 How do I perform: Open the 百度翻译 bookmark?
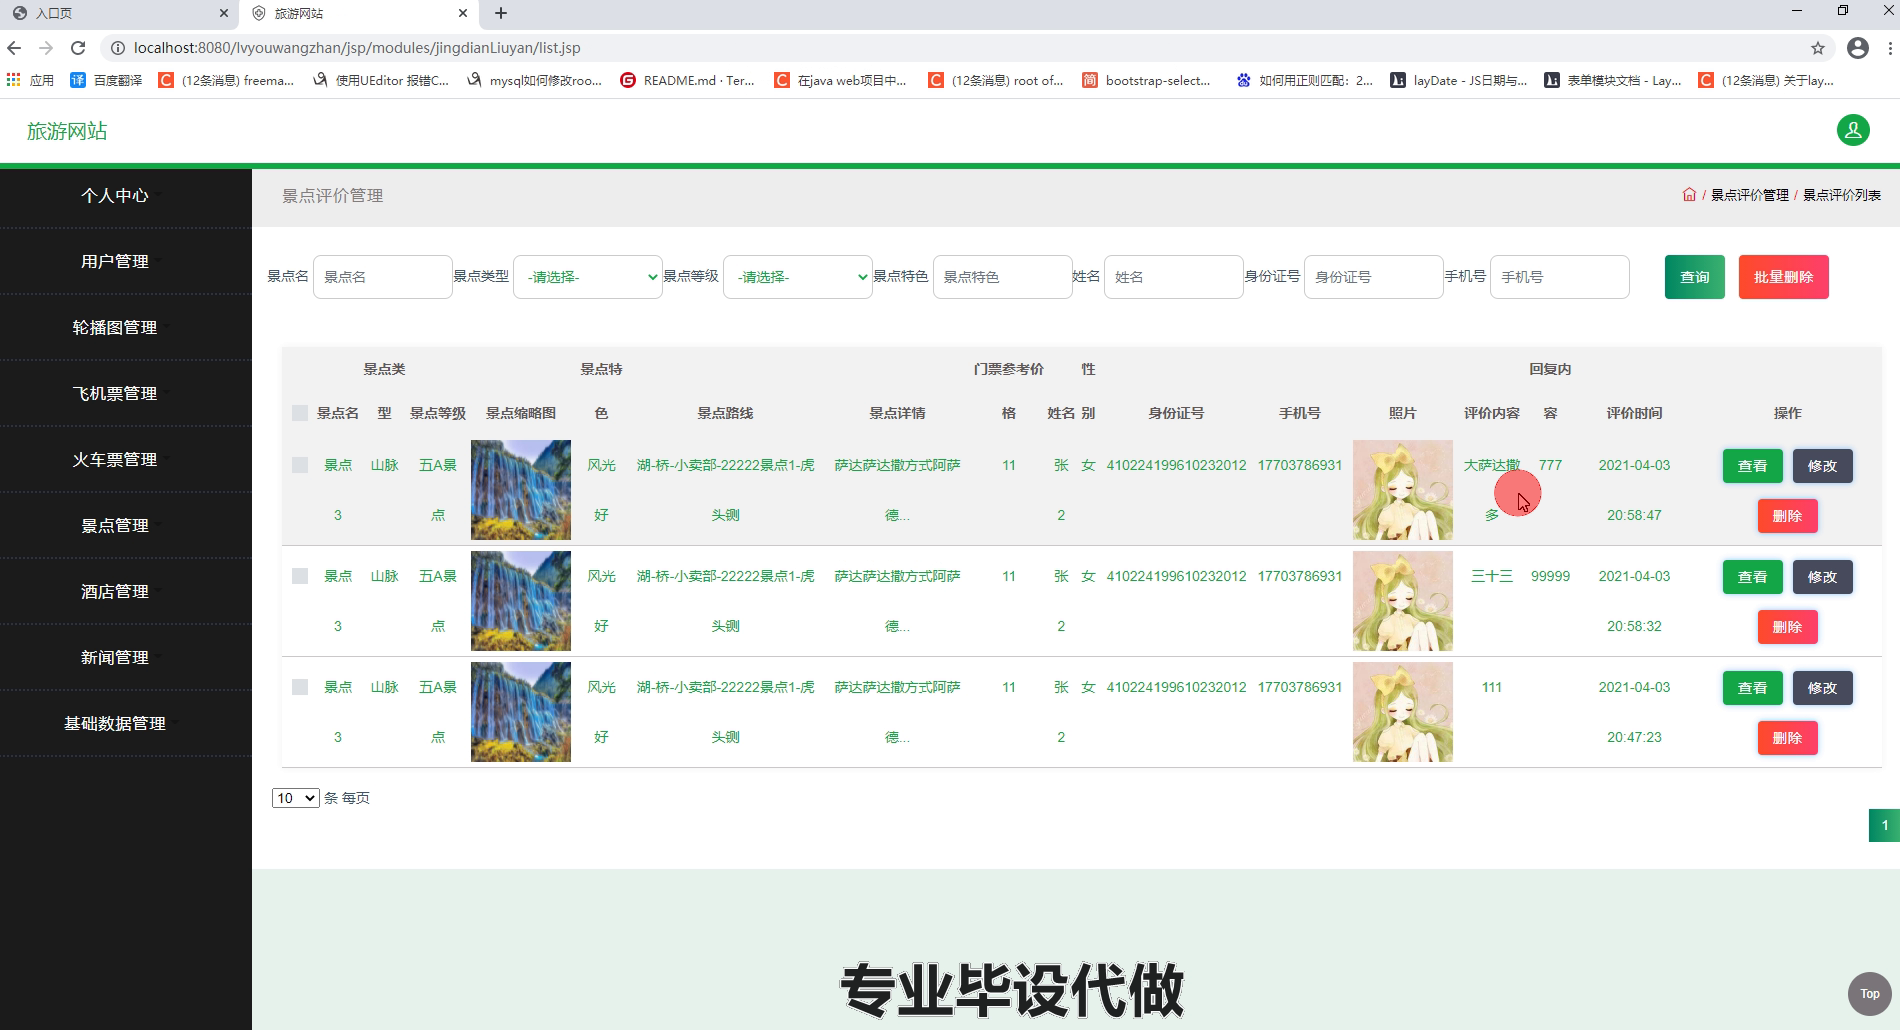click(x=106, y=80)
